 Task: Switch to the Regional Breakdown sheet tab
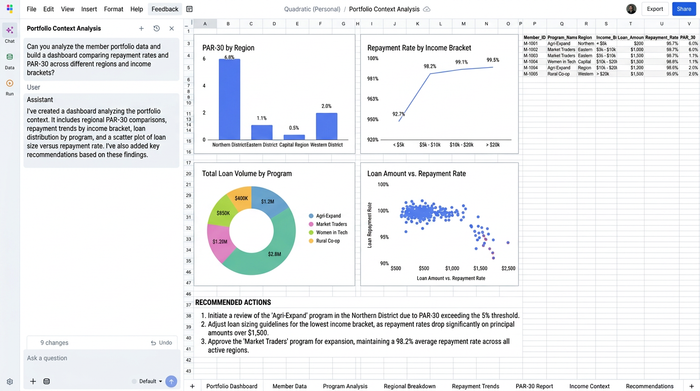click(x=409, y=386)
